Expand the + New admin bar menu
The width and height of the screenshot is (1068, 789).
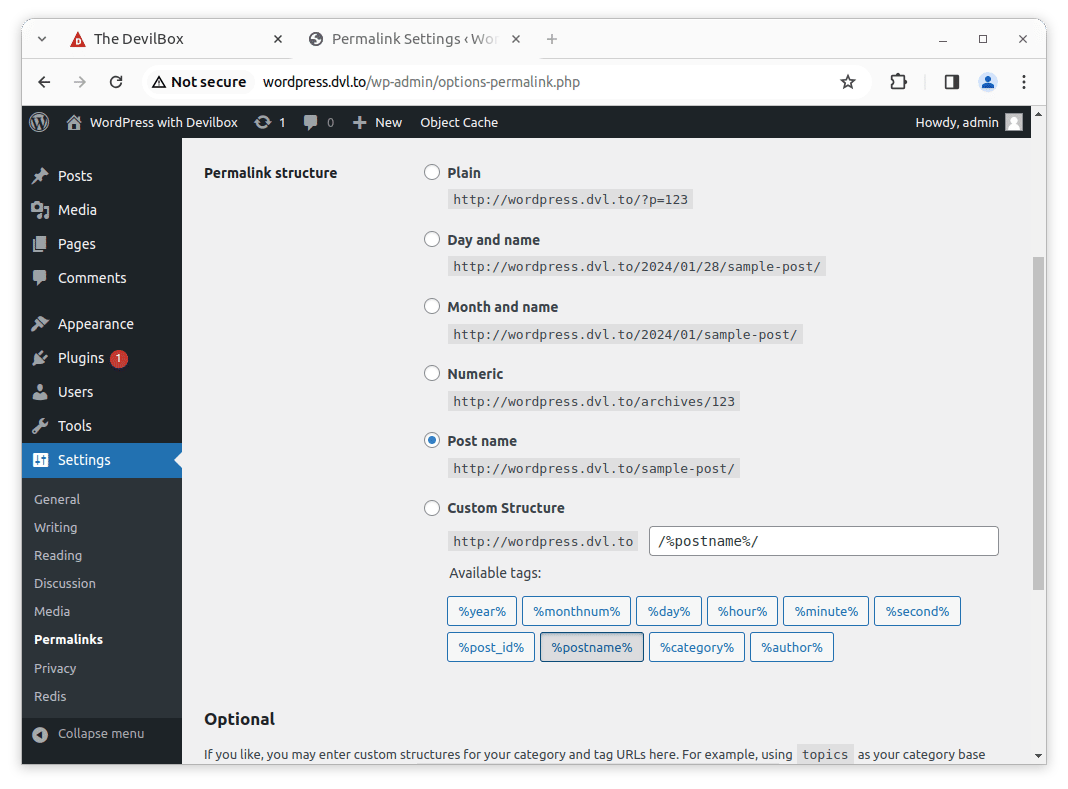(x=377, y=122)
